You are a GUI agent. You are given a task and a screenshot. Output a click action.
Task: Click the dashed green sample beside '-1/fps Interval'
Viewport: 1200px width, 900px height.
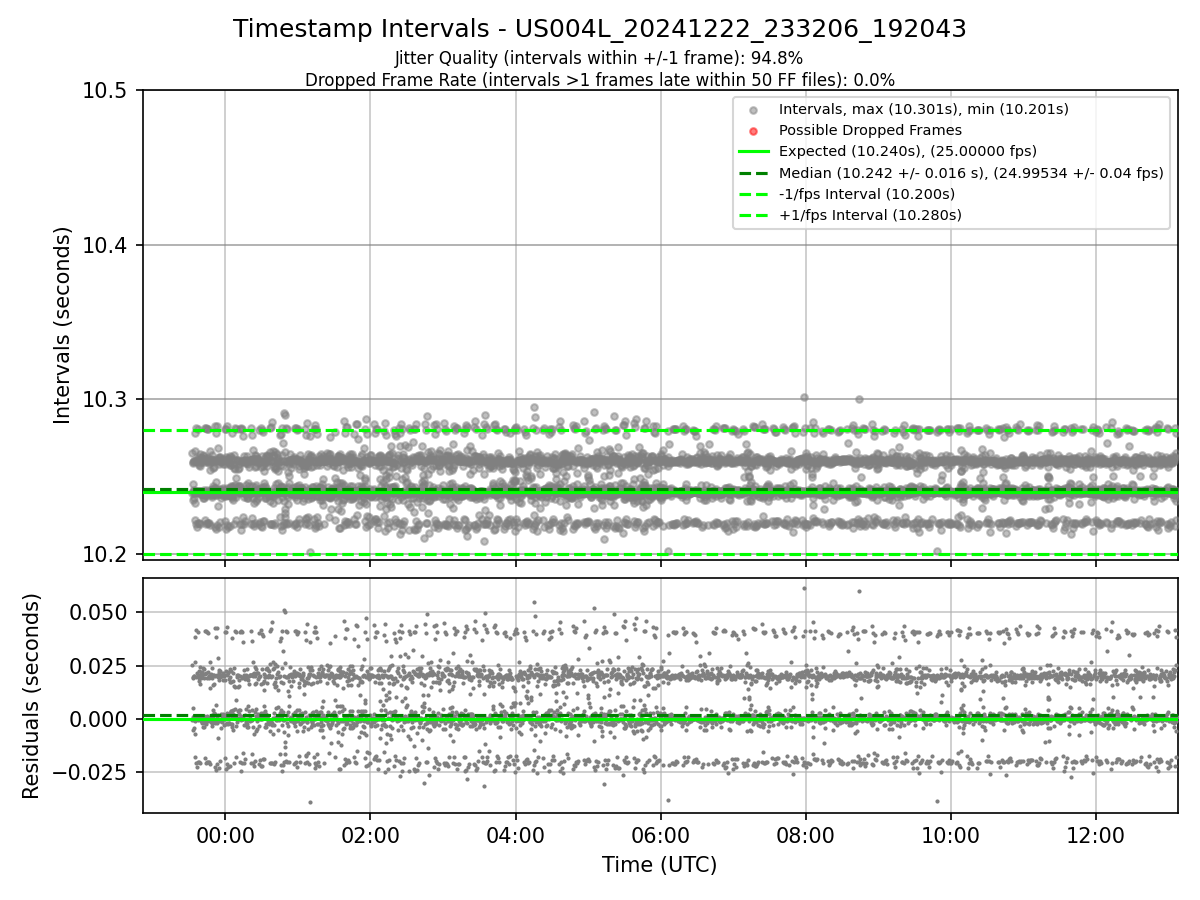point(754,194)
